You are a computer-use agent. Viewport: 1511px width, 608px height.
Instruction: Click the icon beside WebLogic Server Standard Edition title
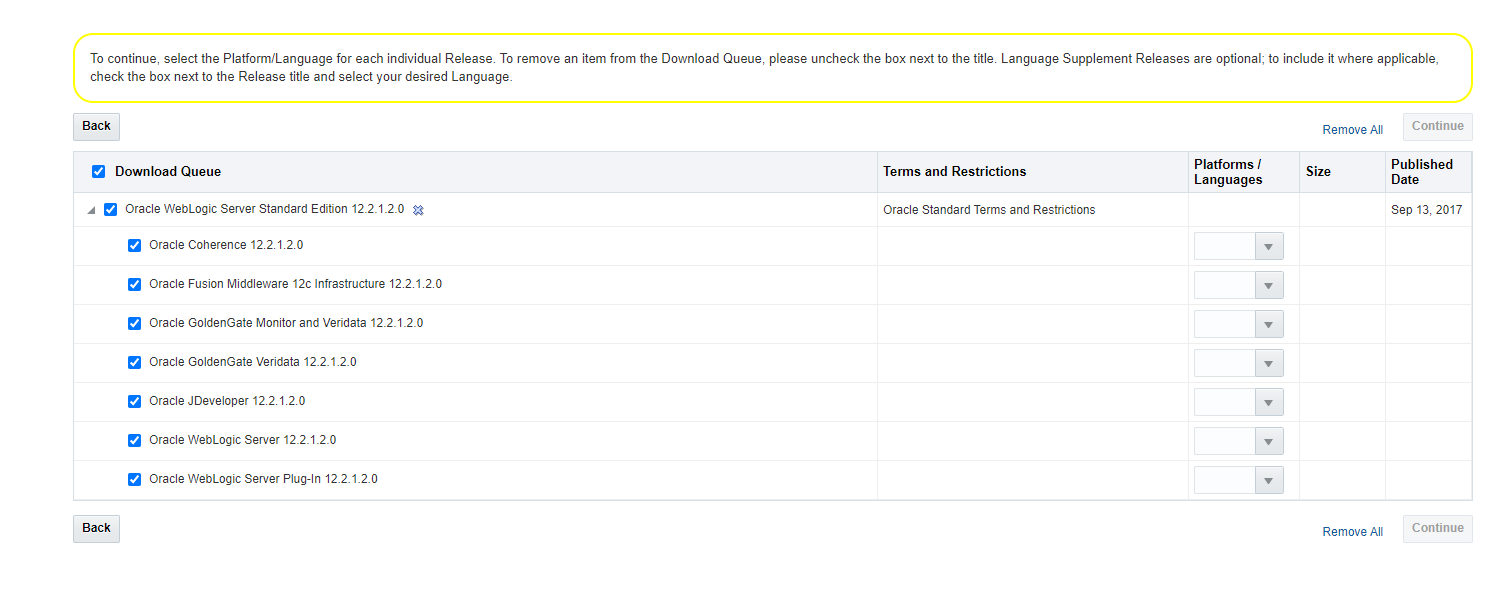click(418, 210)
